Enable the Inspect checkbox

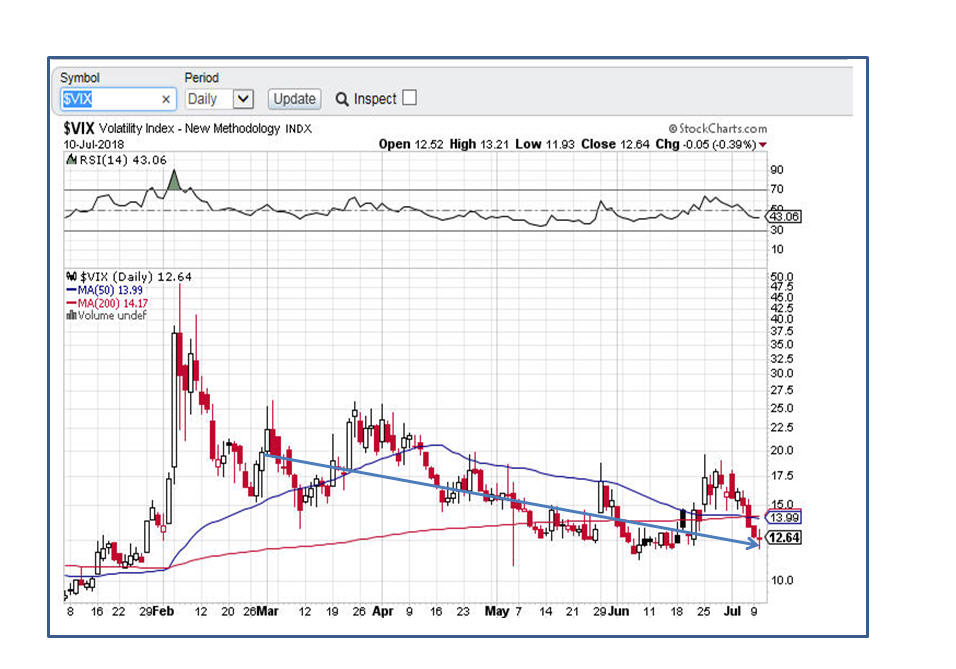(x=409, y=98)
